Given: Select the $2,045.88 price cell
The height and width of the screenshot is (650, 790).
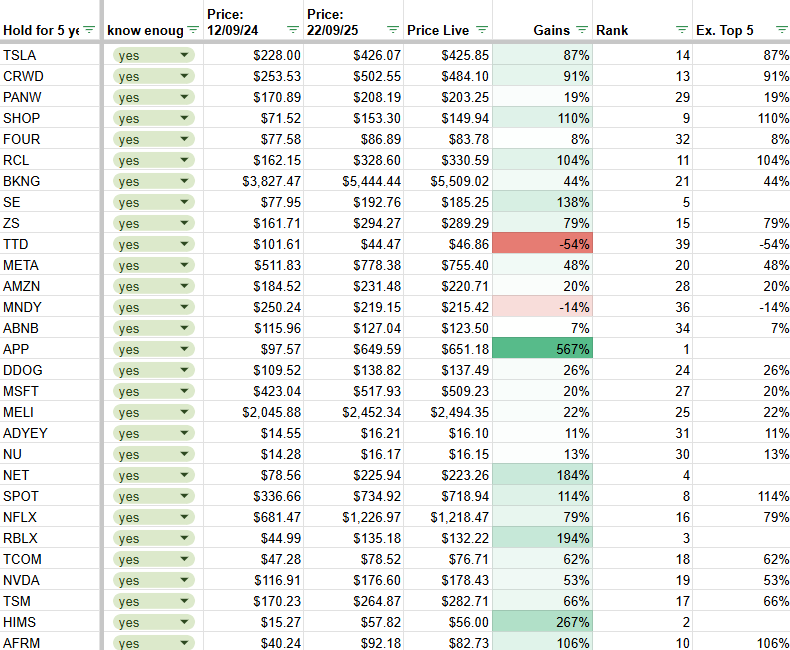Looking at the screenshot, I should (x=253, y=412).
